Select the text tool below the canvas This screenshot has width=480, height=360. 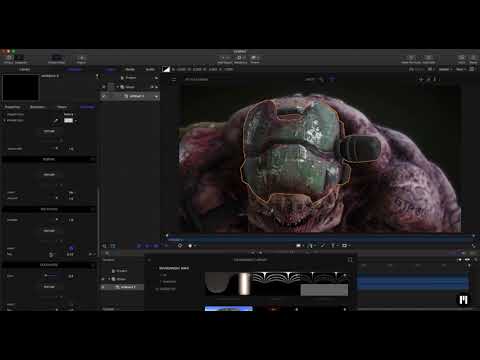tap(333, 246)
